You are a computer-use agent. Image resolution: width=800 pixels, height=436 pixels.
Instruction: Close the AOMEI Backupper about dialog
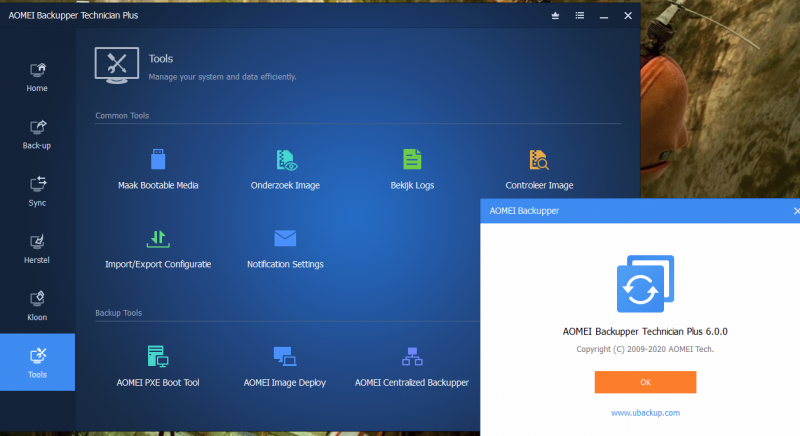click(x=795, y=211)
